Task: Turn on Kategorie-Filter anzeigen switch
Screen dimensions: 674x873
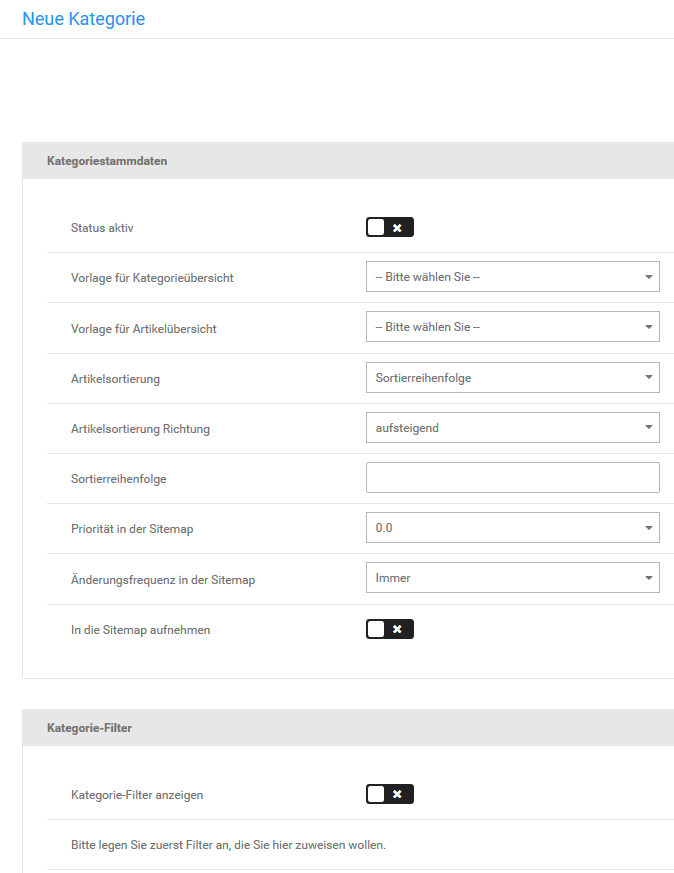Action: [x=389, y=794]
